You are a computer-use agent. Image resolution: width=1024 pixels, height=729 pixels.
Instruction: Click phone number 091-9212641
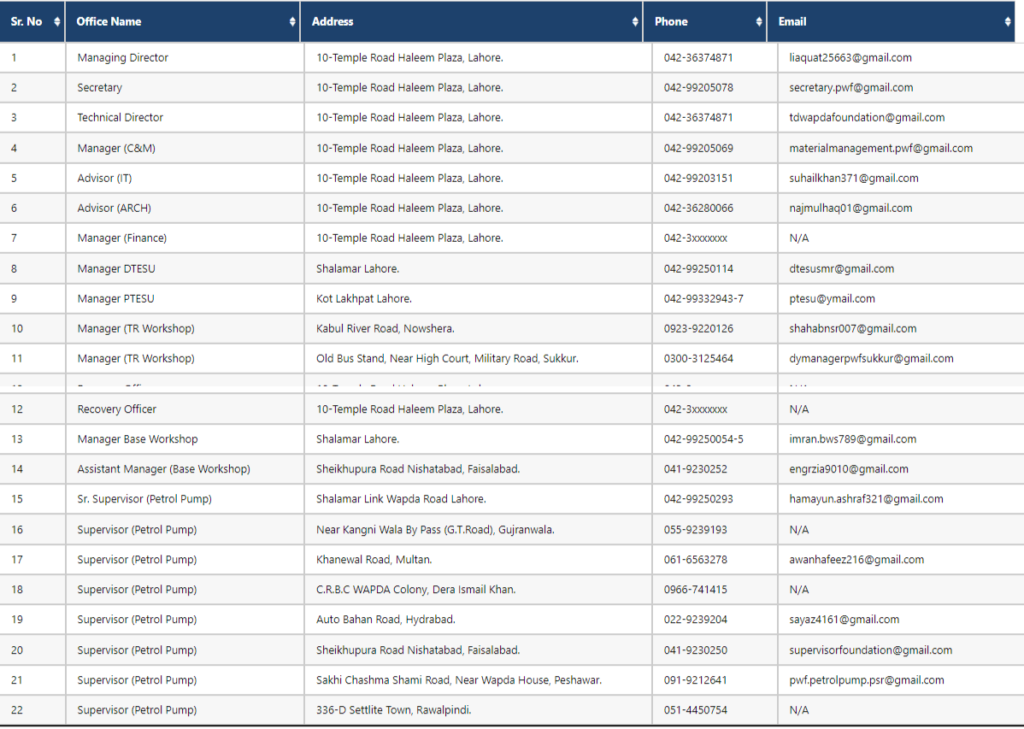click(x=696, y=681)
